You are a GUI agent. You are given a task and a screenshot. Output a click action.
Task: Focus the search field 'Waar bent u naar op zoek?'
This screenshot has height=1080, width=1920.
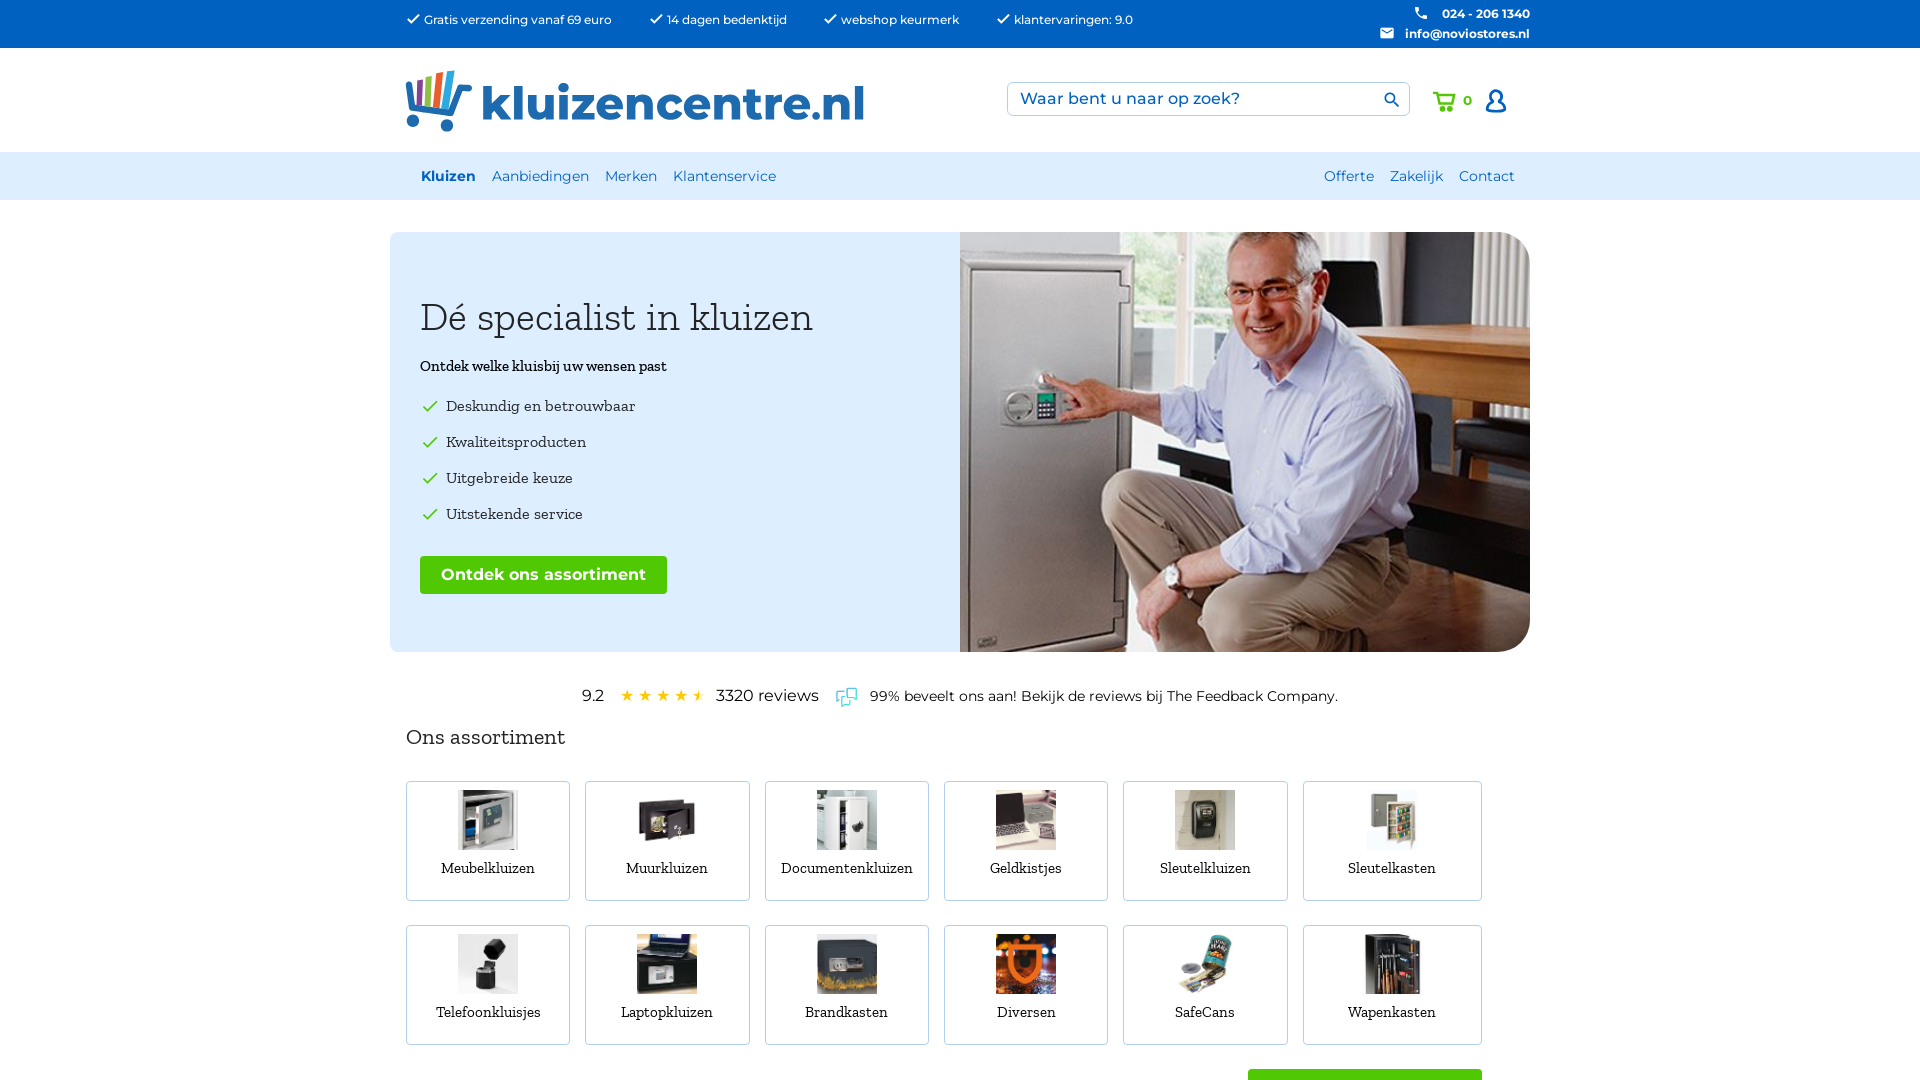1195,99
